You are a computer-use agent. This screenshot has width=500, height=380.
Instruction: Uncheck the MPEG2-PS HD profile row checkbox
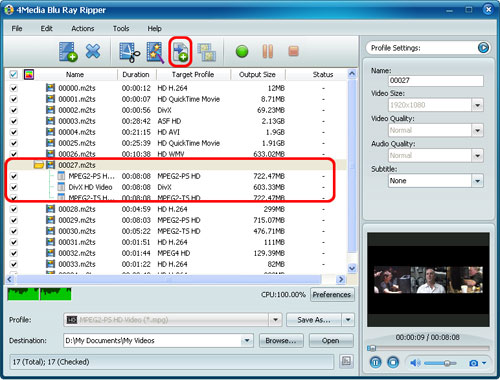click(x=13, y=176)
